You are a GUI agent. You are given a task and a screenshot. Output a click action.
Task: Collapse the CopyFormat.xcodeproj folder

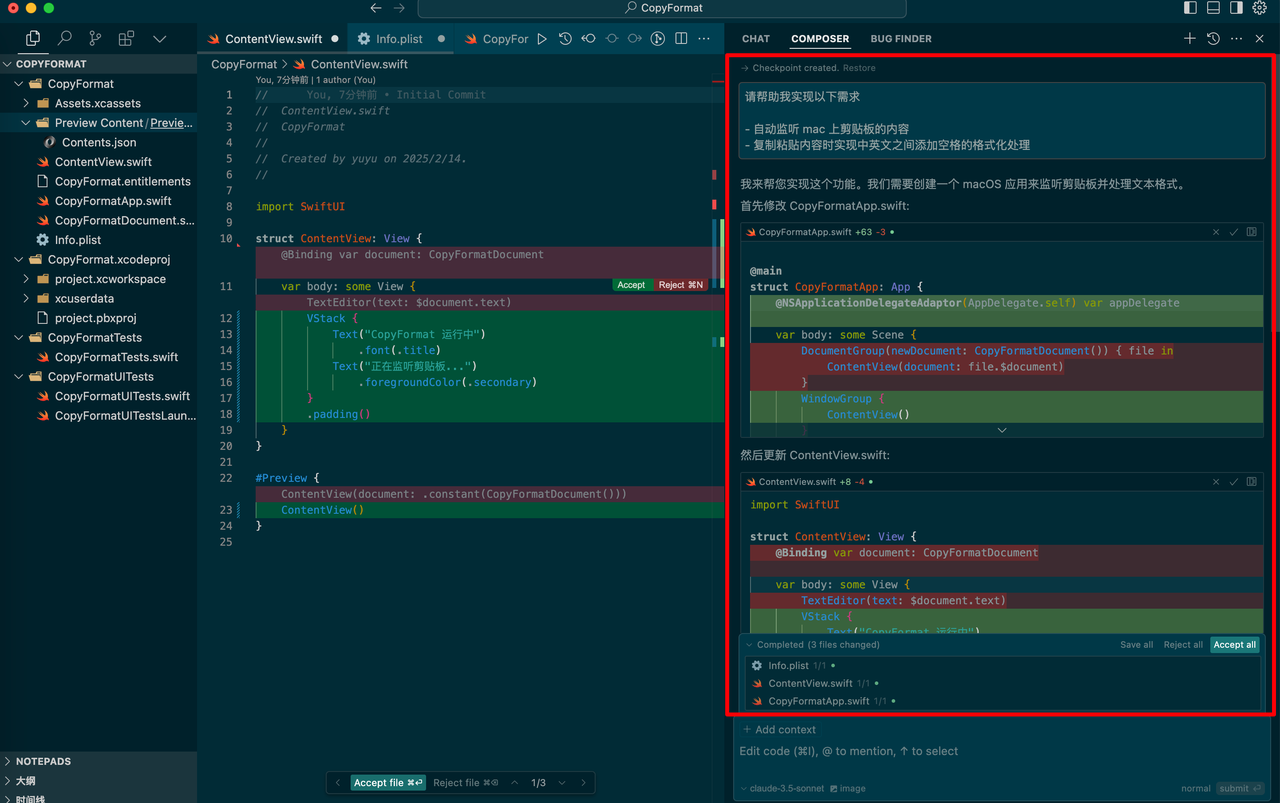pos(98,259)
